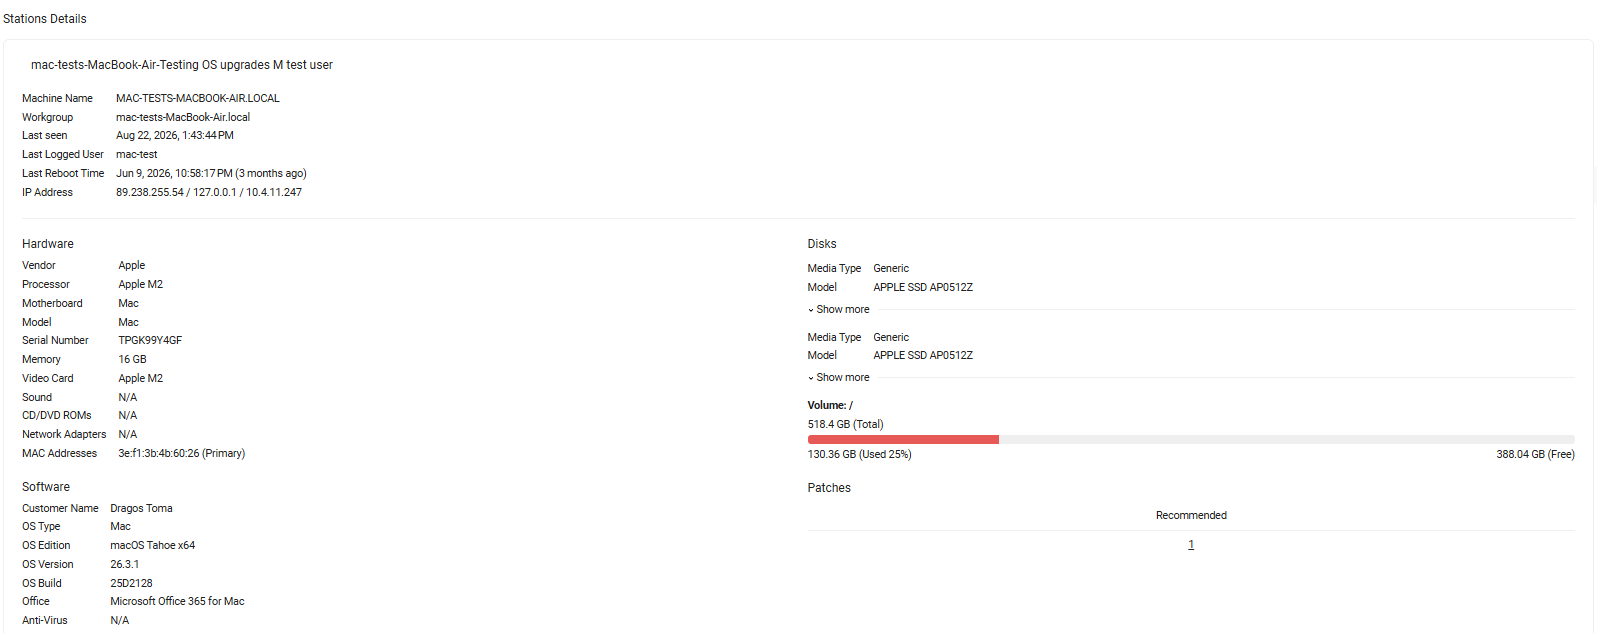Click the Disks section heading

pyautogui.click(x=822, y=244)
